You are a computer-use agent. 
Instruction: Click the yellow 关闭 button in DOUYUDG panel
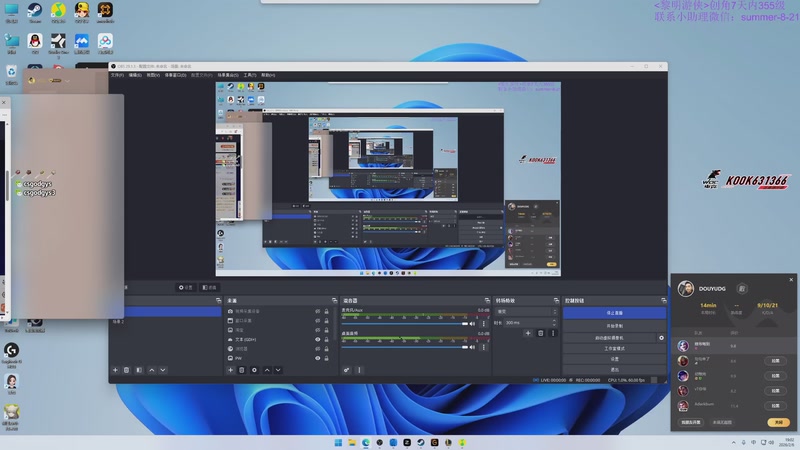coord(778,422)
